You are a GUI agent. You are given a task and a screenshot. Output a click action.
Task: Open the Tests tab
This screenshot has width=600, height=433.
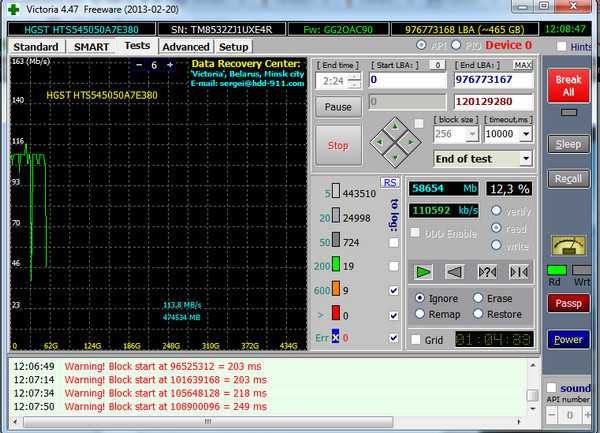[x=137, y=46]
